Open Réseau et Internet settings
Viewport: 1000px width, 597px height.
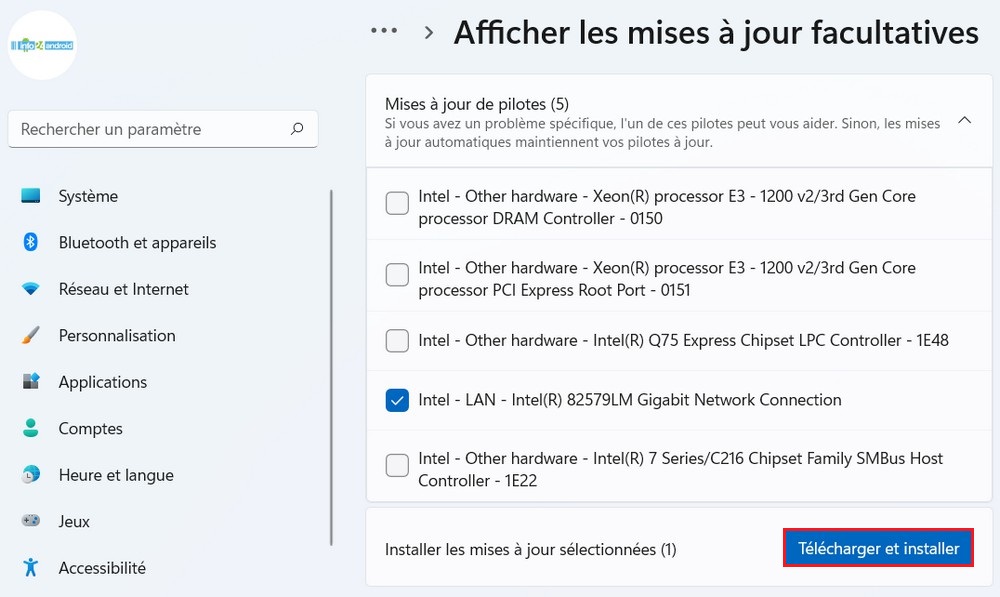(x=31, y=289)
